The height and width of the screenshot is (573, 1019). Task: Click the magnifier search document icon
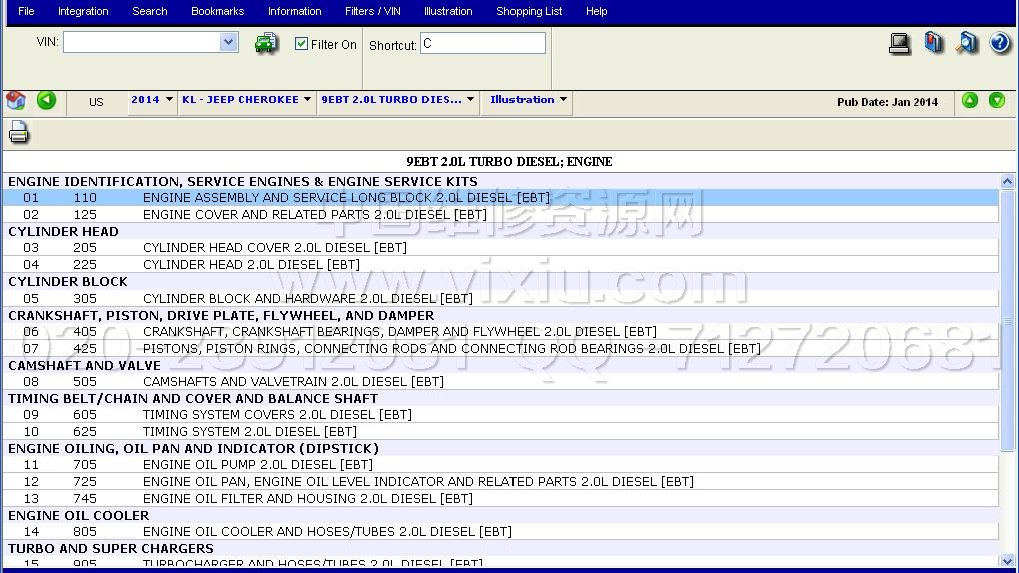click(967, 43)
